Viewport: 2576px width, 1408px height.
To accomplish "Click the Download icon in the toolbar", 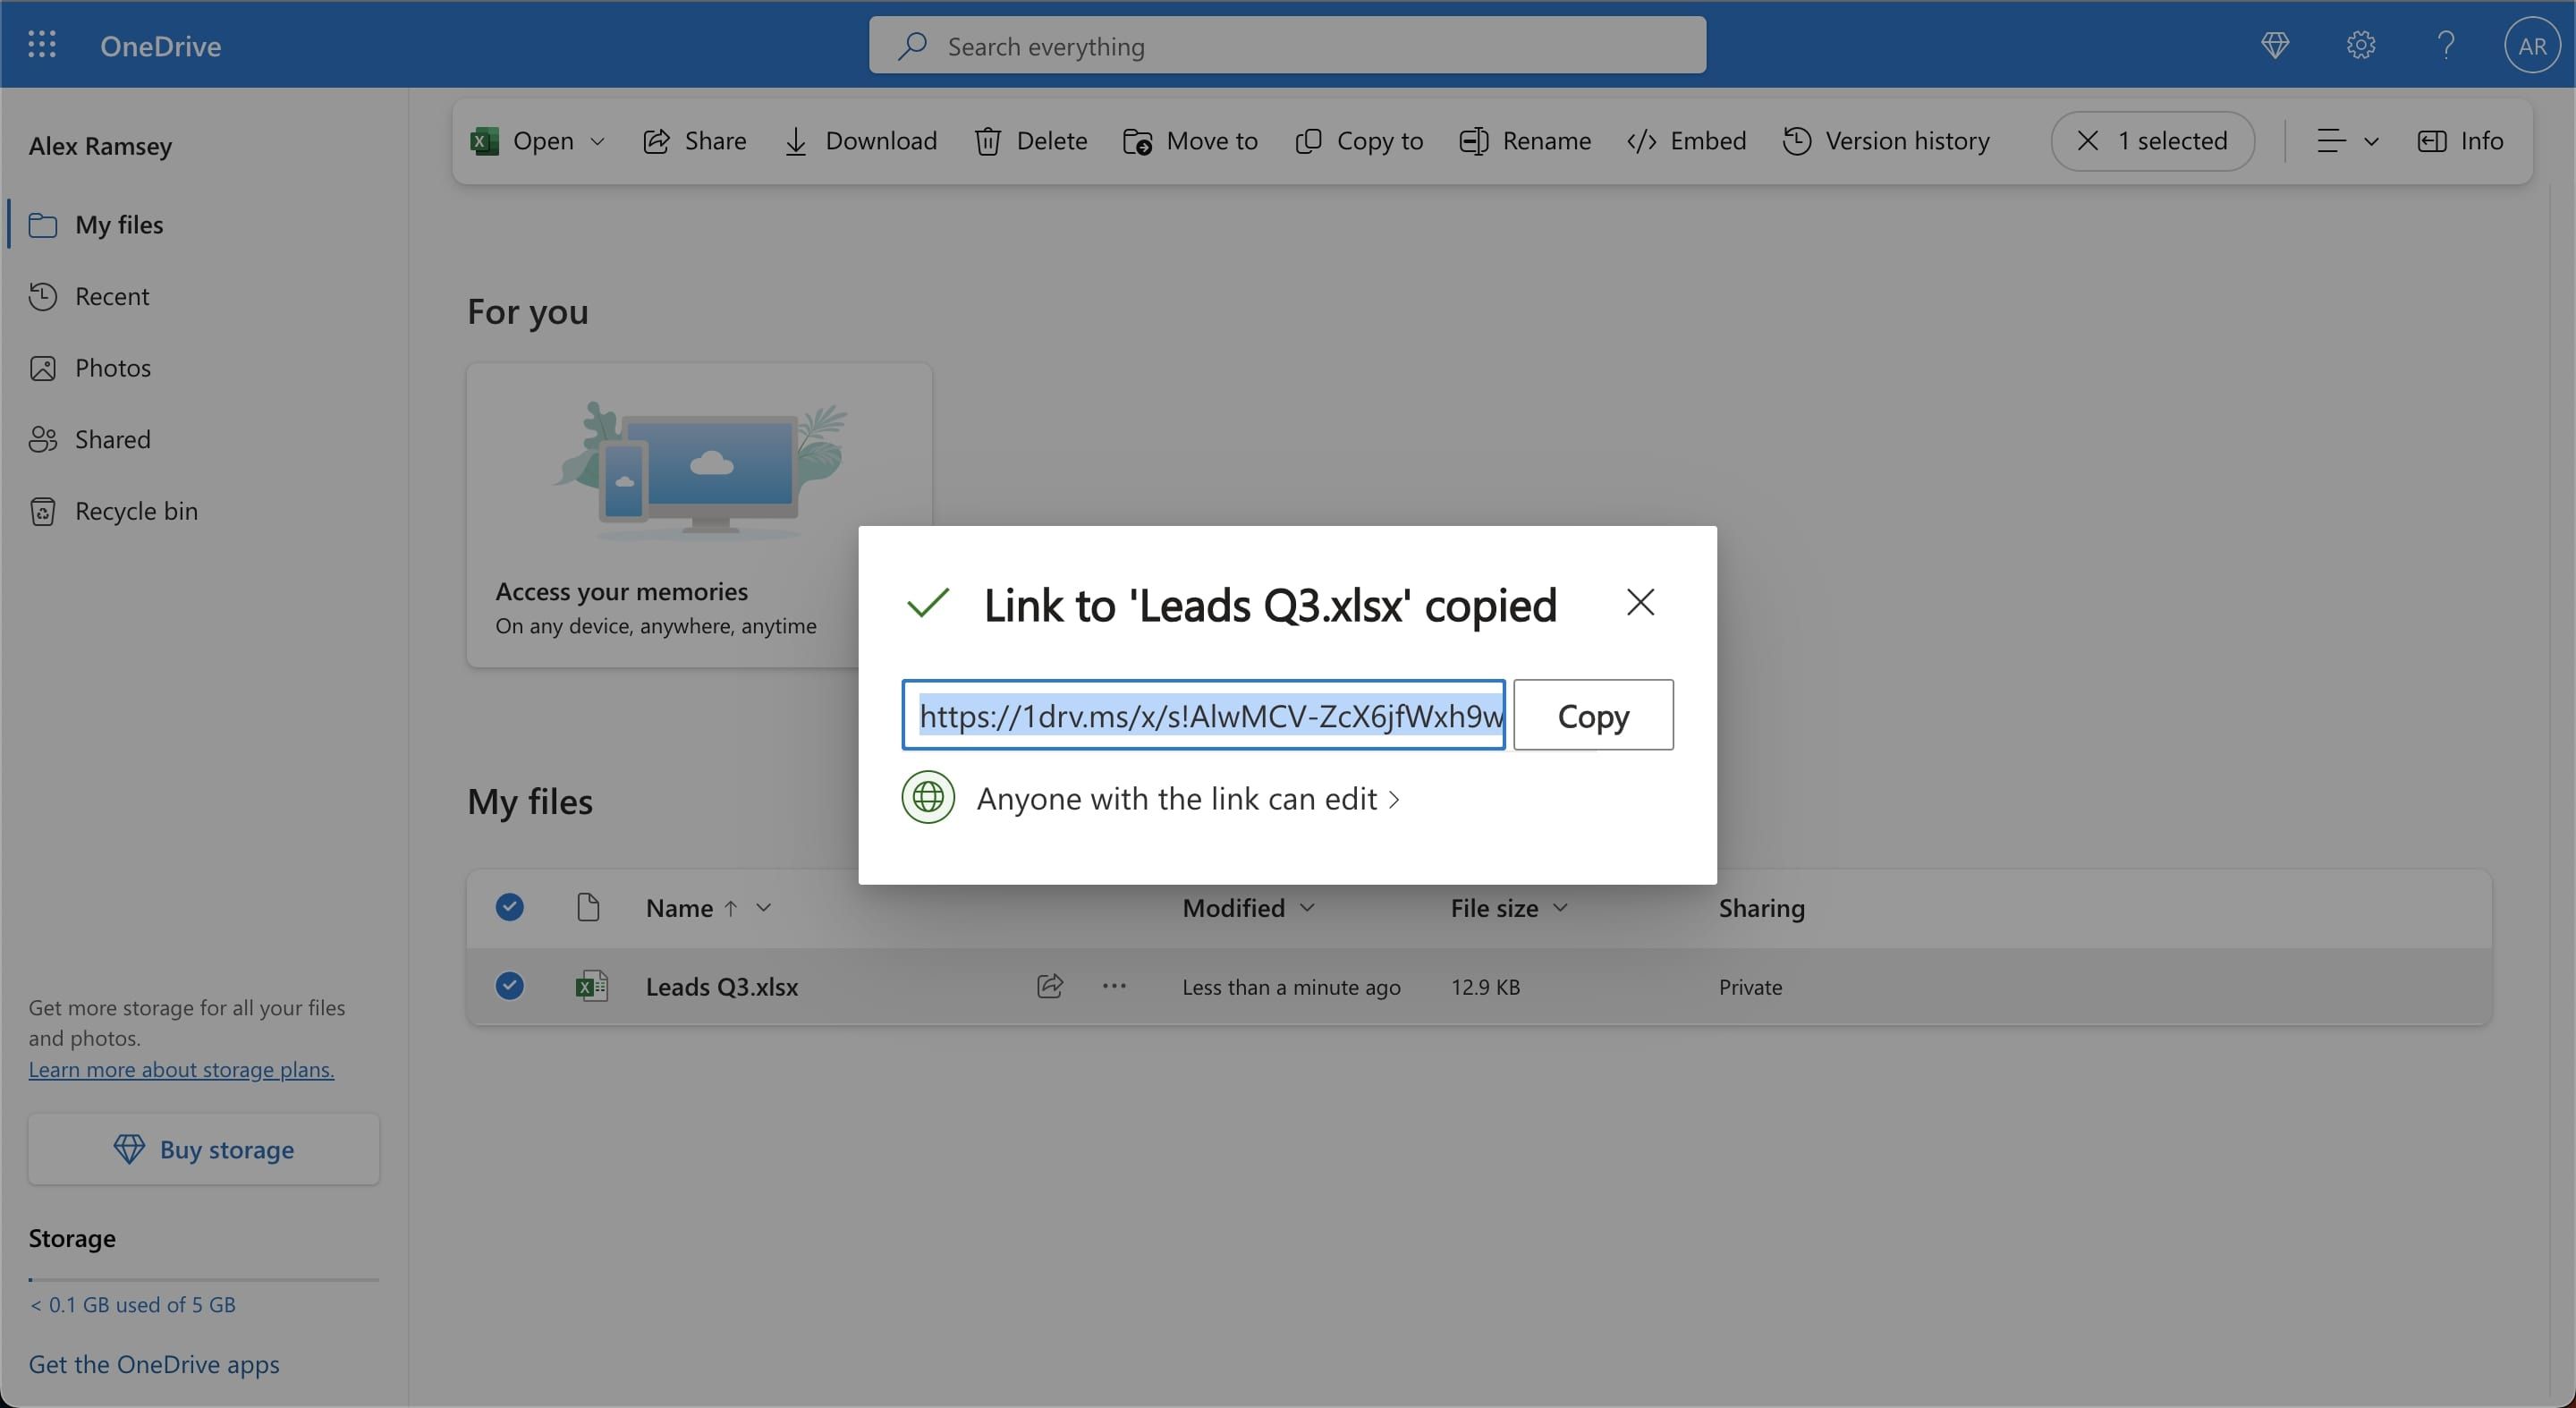I will (x=797, y=141).
